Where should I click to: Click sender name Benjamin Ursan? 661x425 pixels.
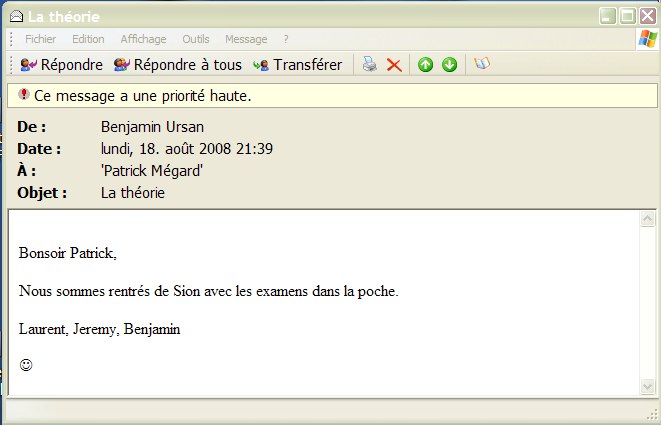(x=152, y=127)
